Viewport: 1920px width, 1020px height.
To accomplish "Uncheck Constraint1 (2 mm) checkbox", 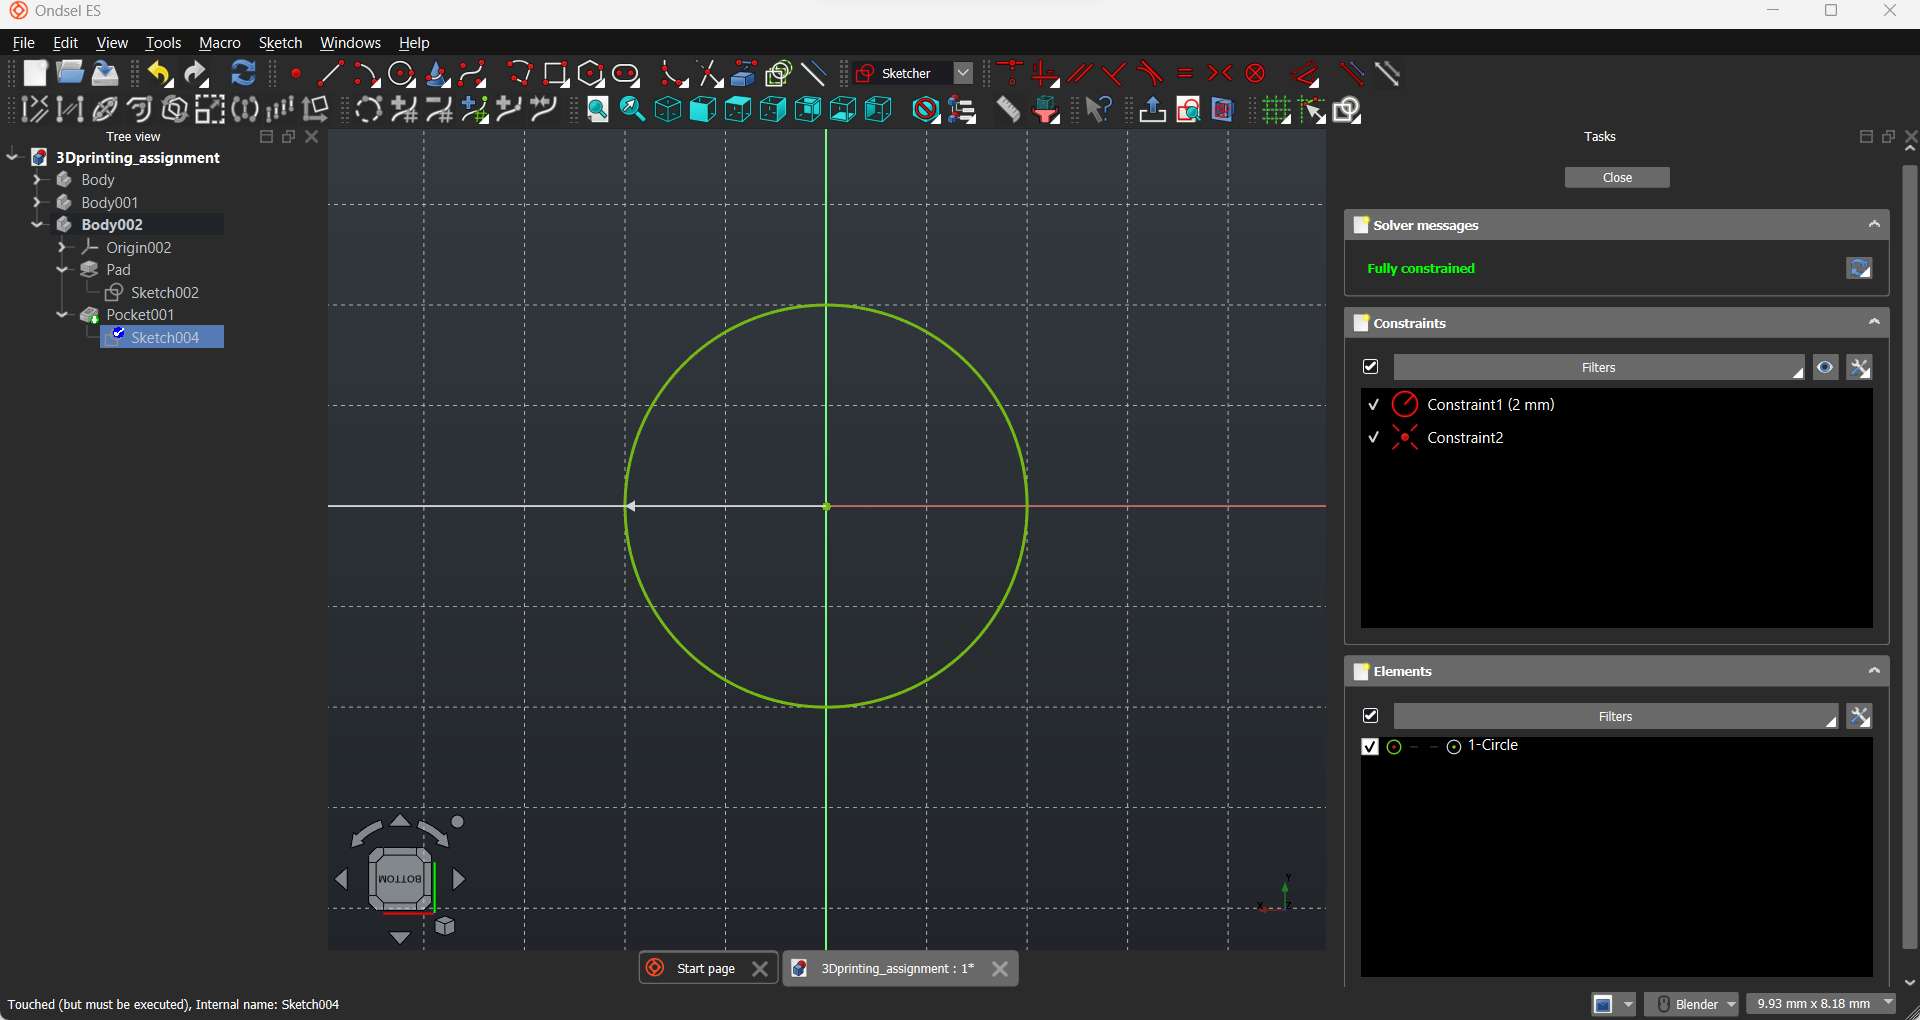I will (1374, 405).
